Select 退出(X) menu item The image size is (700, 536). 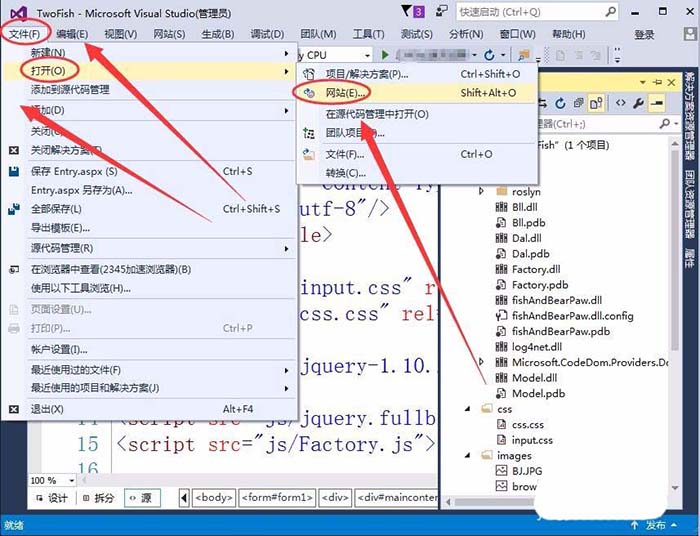[x=150, y=409]
